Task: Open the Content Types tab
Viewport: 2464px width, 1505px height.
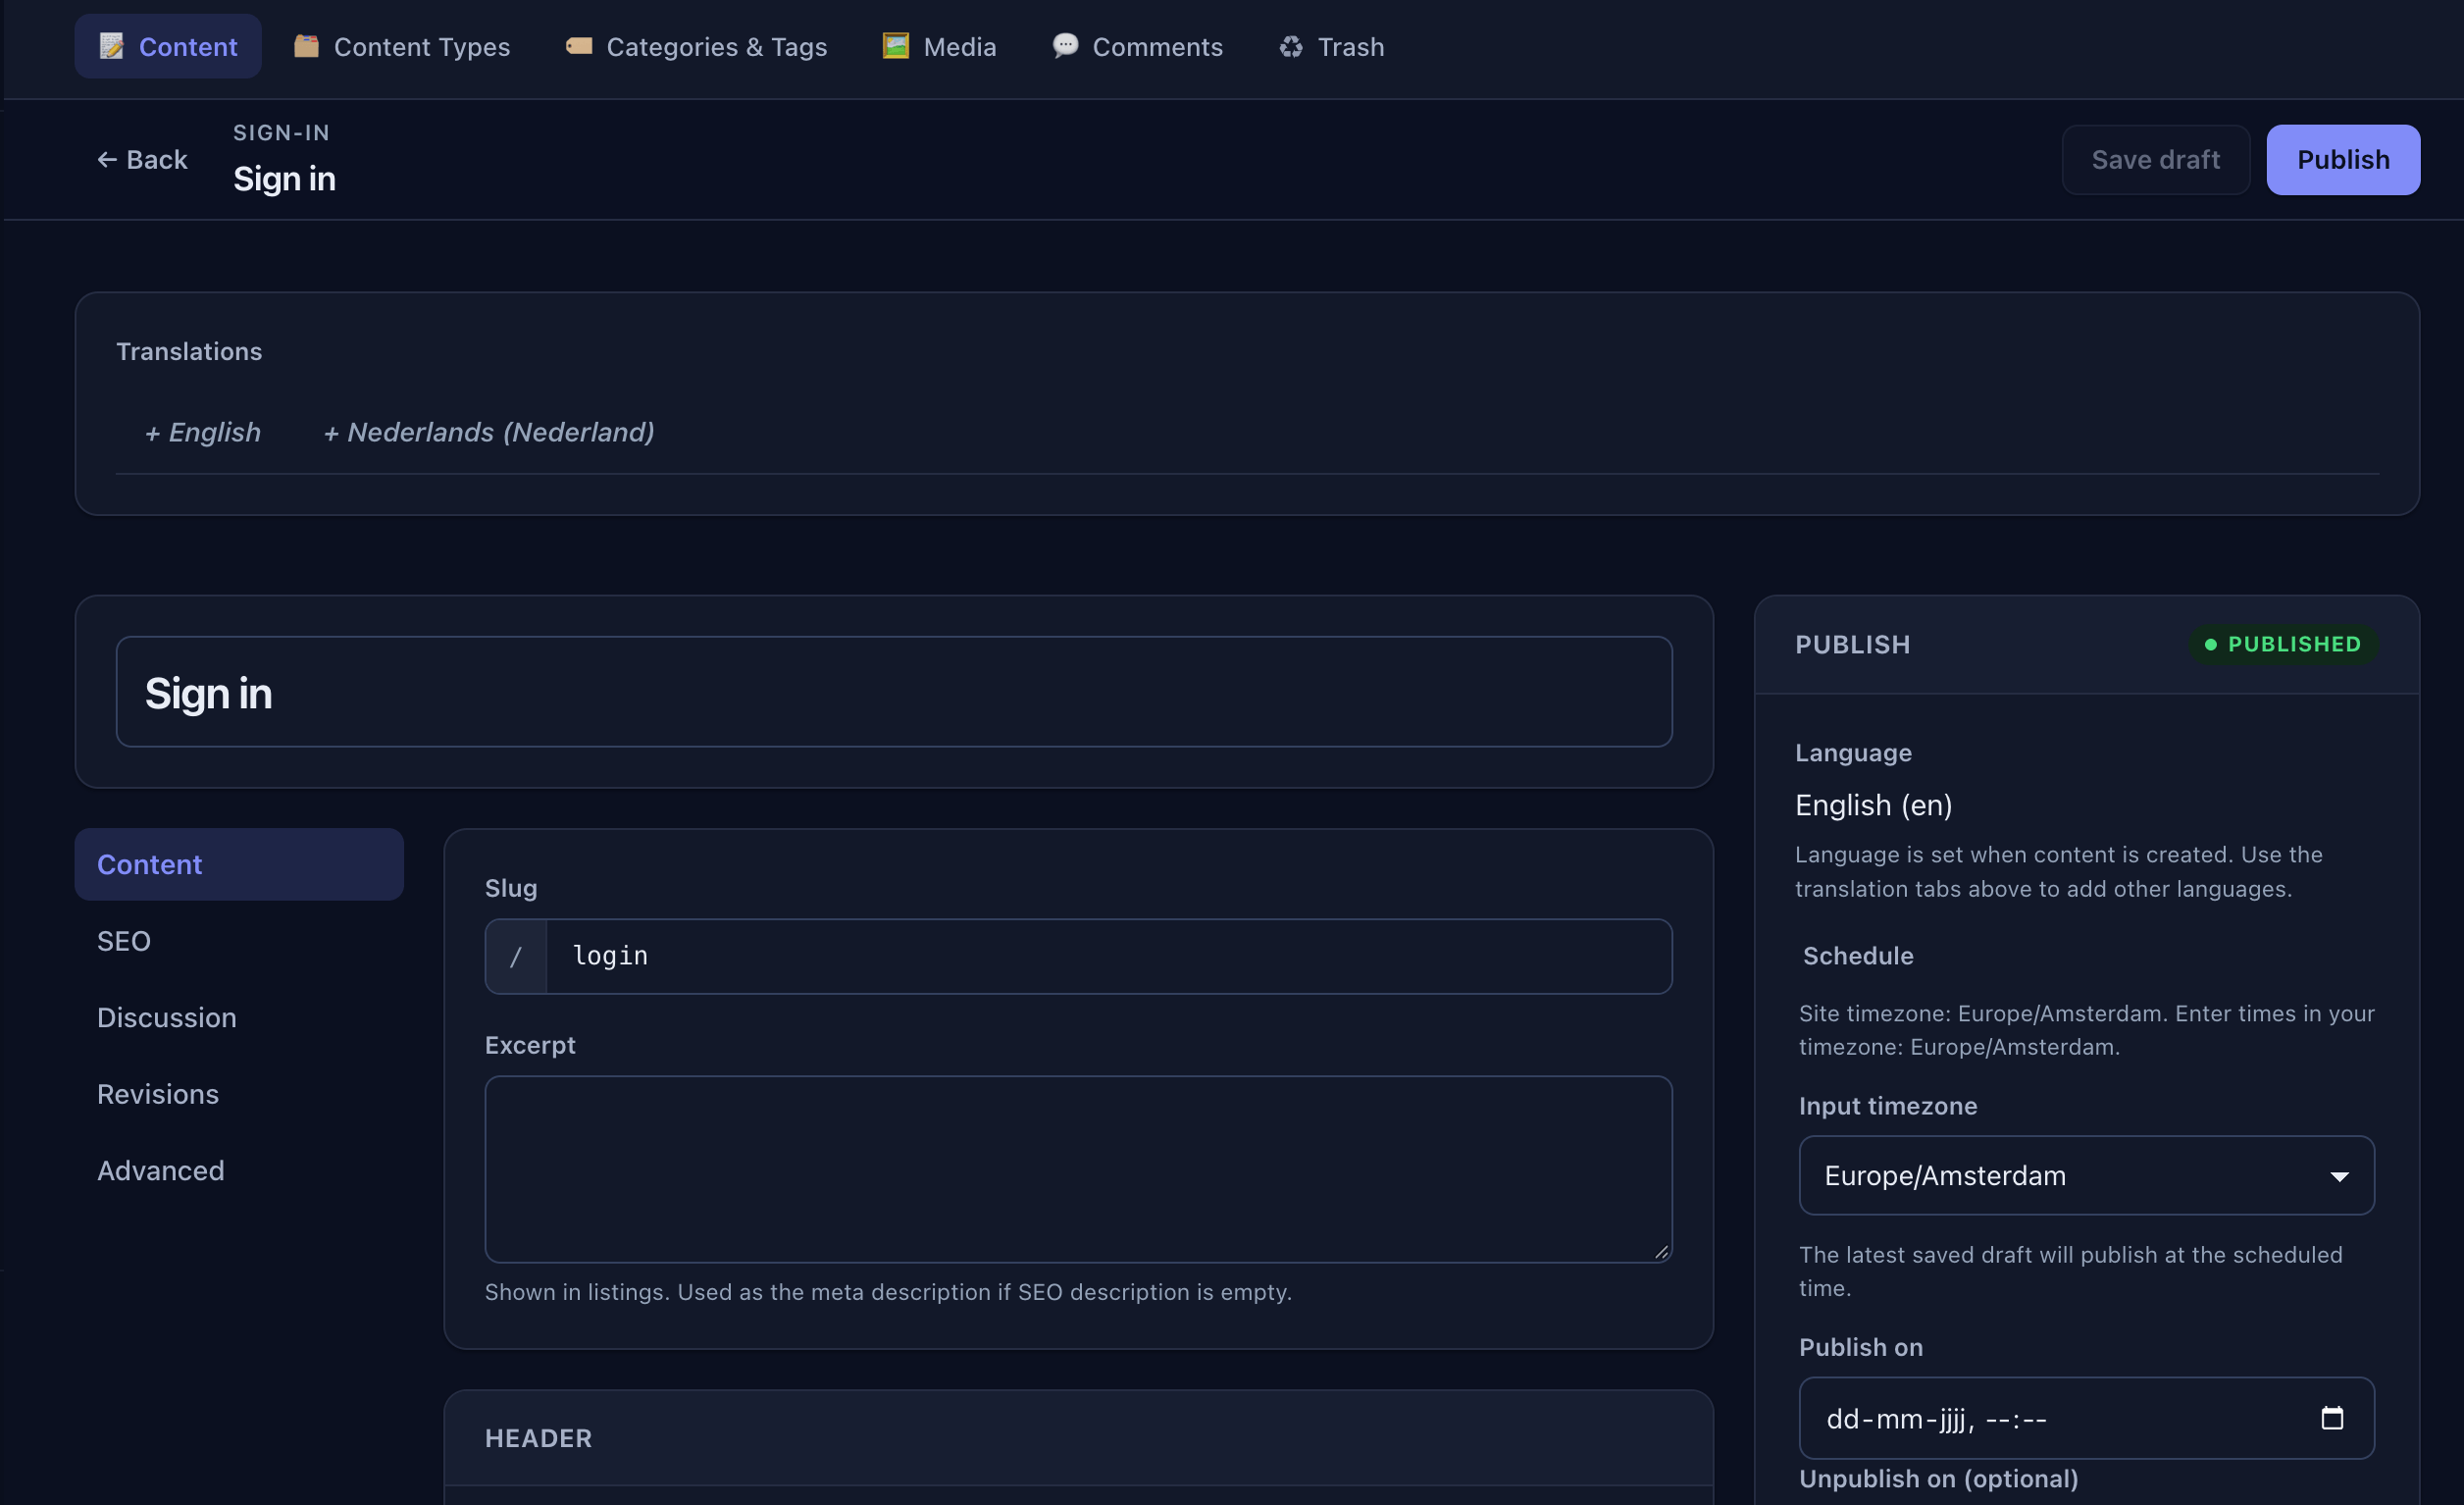Action: pos(402,47)
